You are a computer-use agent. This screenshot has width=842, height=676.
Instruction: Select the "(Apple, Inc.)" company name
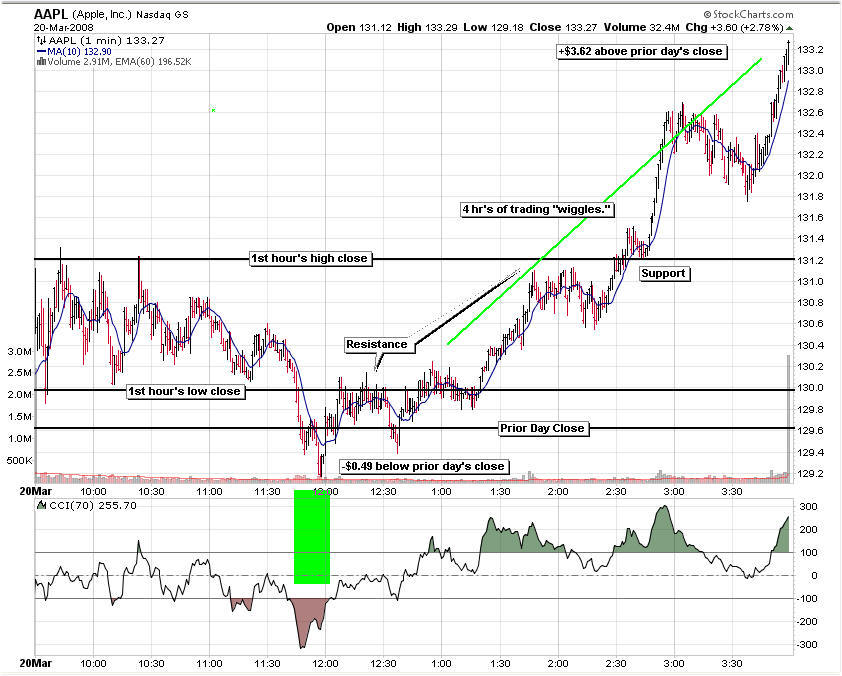click(x=101, y=15)
